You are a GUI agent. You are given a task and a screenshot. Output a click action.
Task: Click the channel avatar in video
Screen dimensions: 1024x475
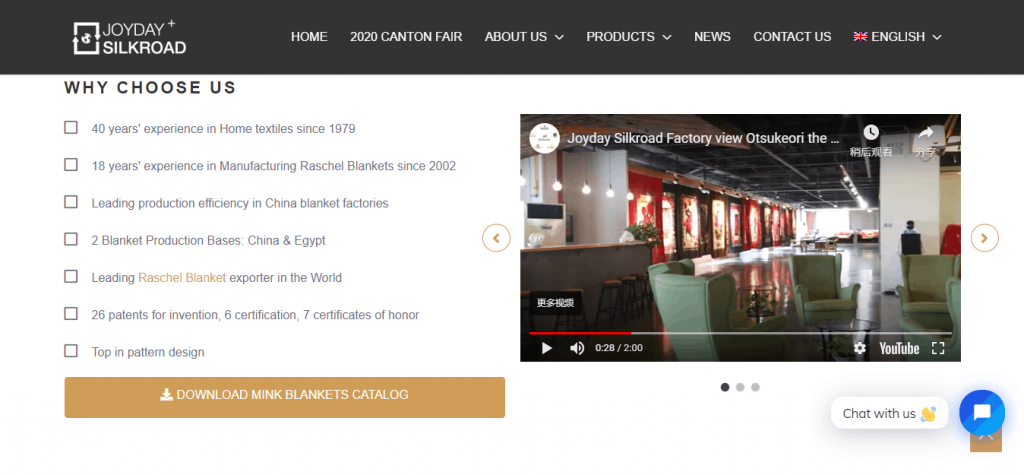[x=545, y=138]
